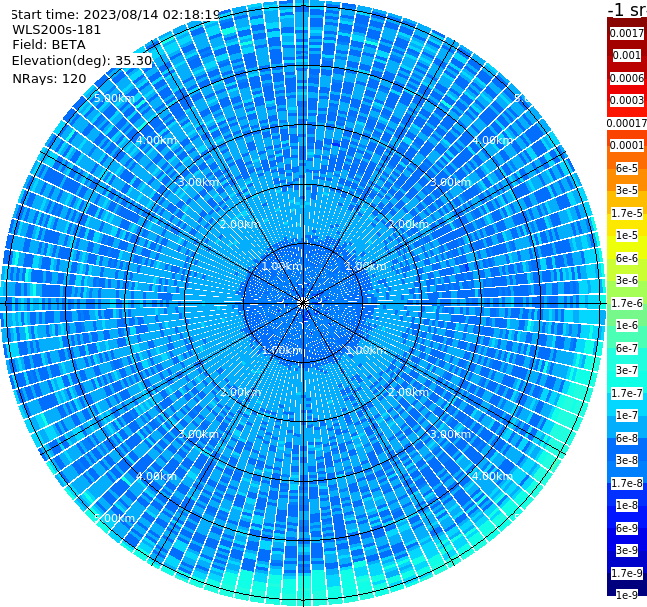The height and width of the screenshot is (607, 647).
Task: Click the lower-left 5.00km range label
Action: [115, 518]
